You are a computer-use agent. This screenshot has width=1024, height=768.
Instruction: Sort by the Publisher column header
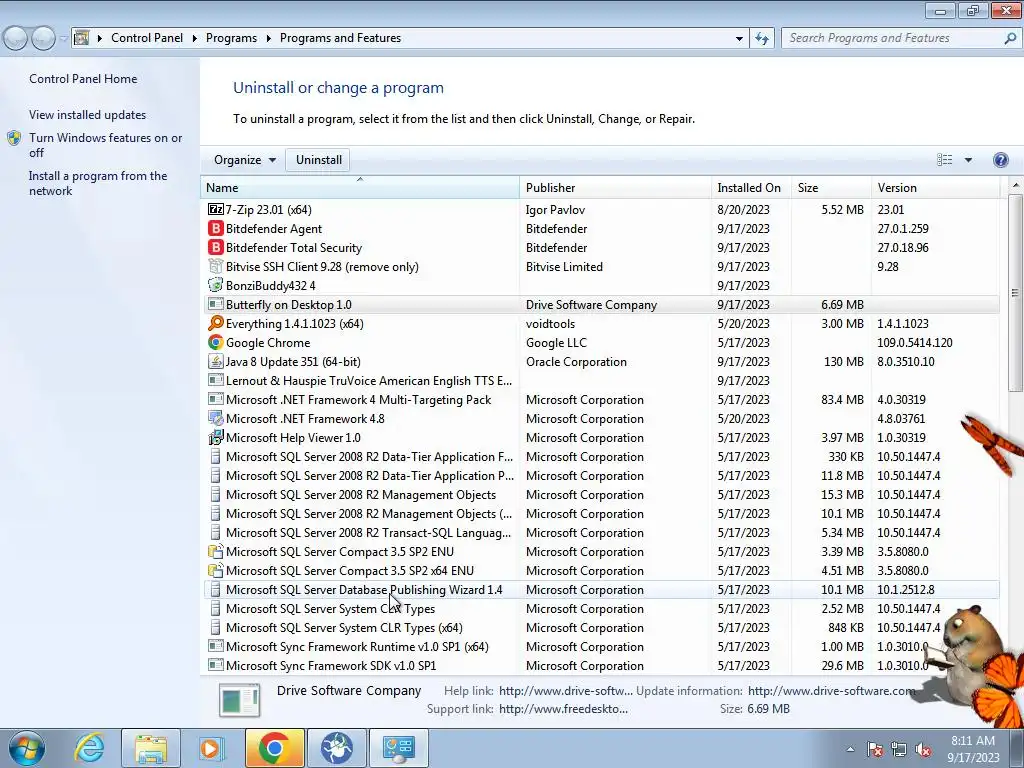(615, 187)
